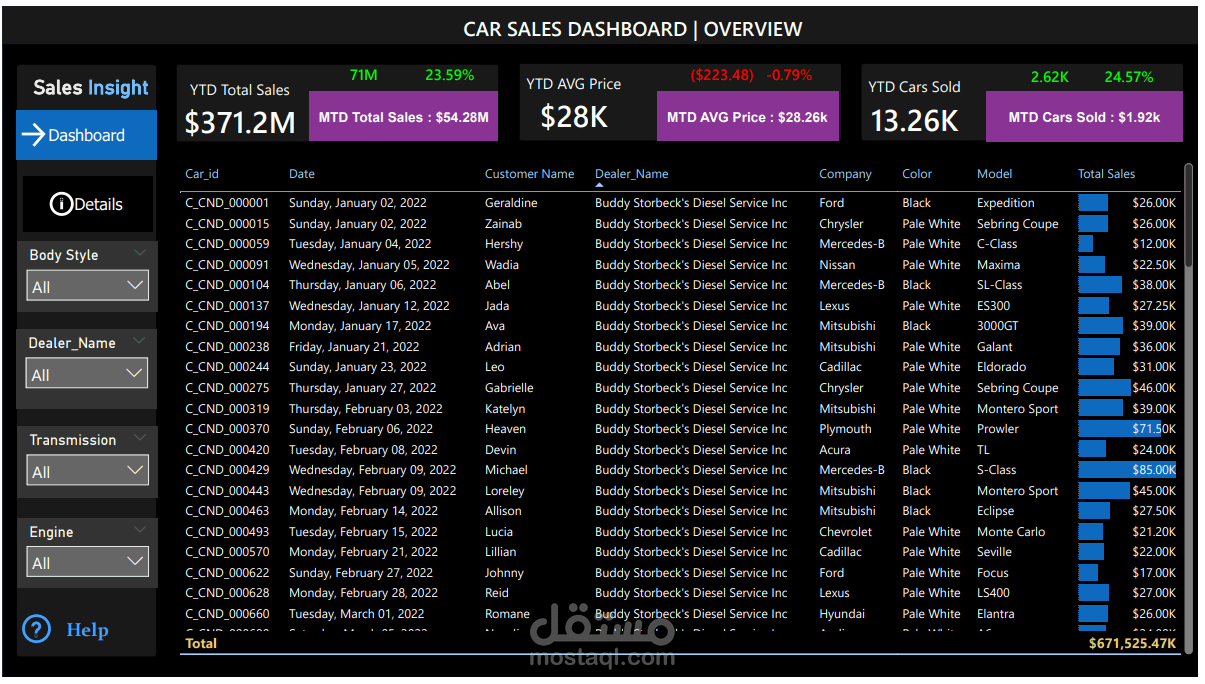The image size is (1205, 684).
Task: Sort by the Total Sales column header
Action: click(x=1106, y=173)
